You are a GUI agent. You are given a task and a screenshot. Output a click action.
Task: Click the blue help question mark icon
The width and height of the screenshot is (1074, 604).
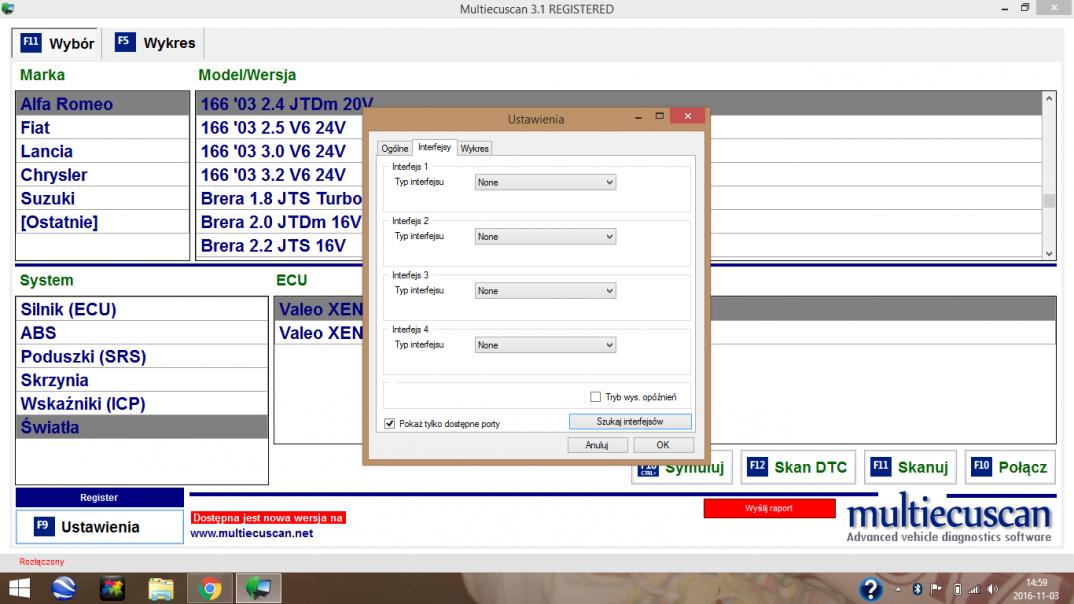coord(871,589)
